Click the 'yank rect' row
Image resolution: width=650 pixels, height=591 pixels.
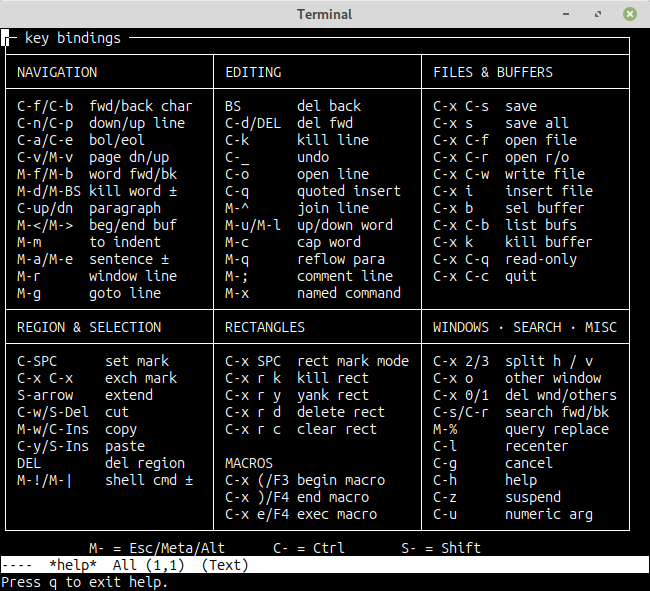click(297, 395)
